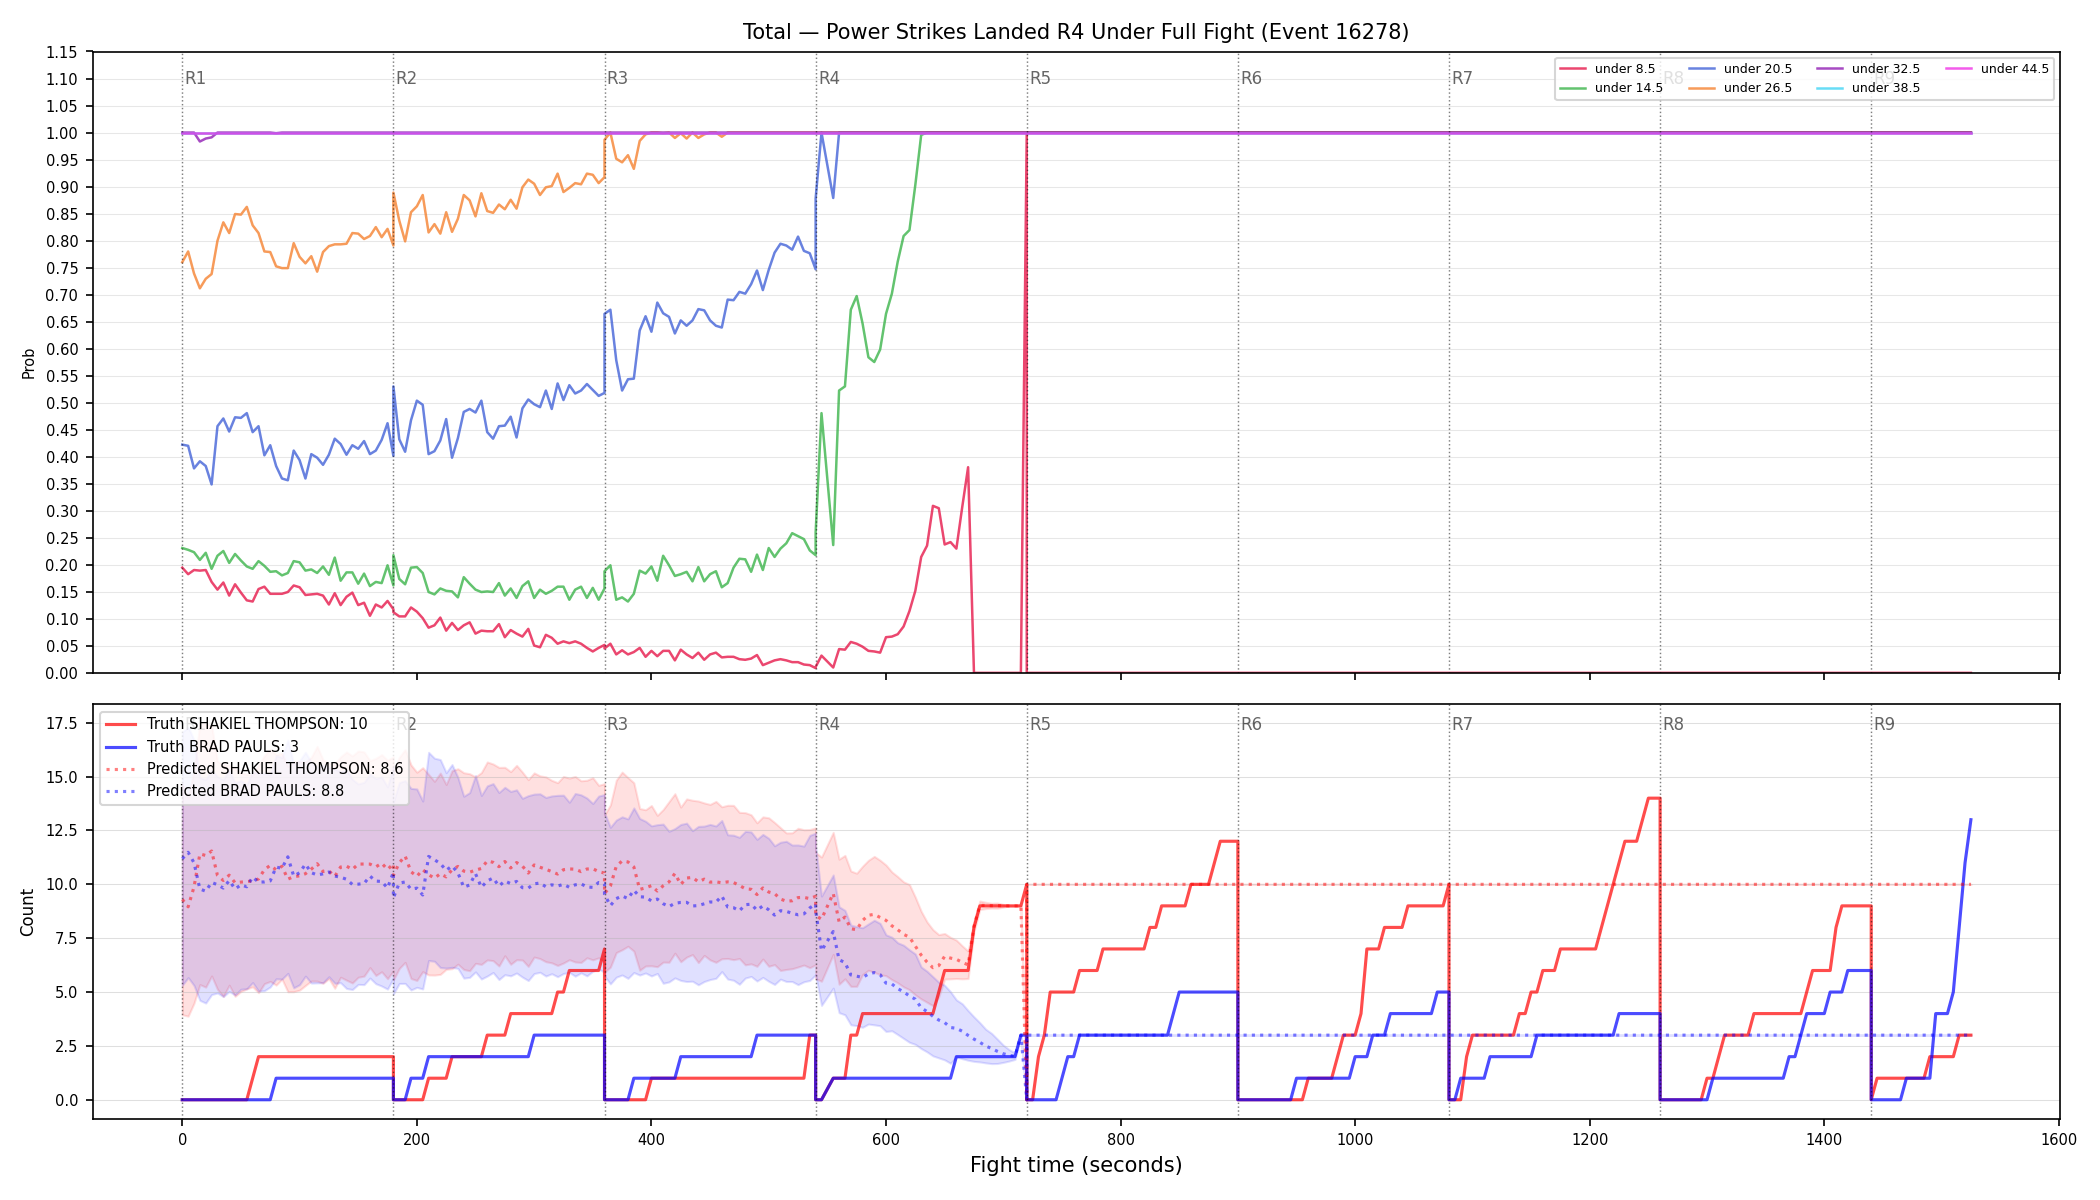This screenshot has height=1200, width=2100.
Task: Click the R4 round label in Prob chart
Action: pos(829,78)
